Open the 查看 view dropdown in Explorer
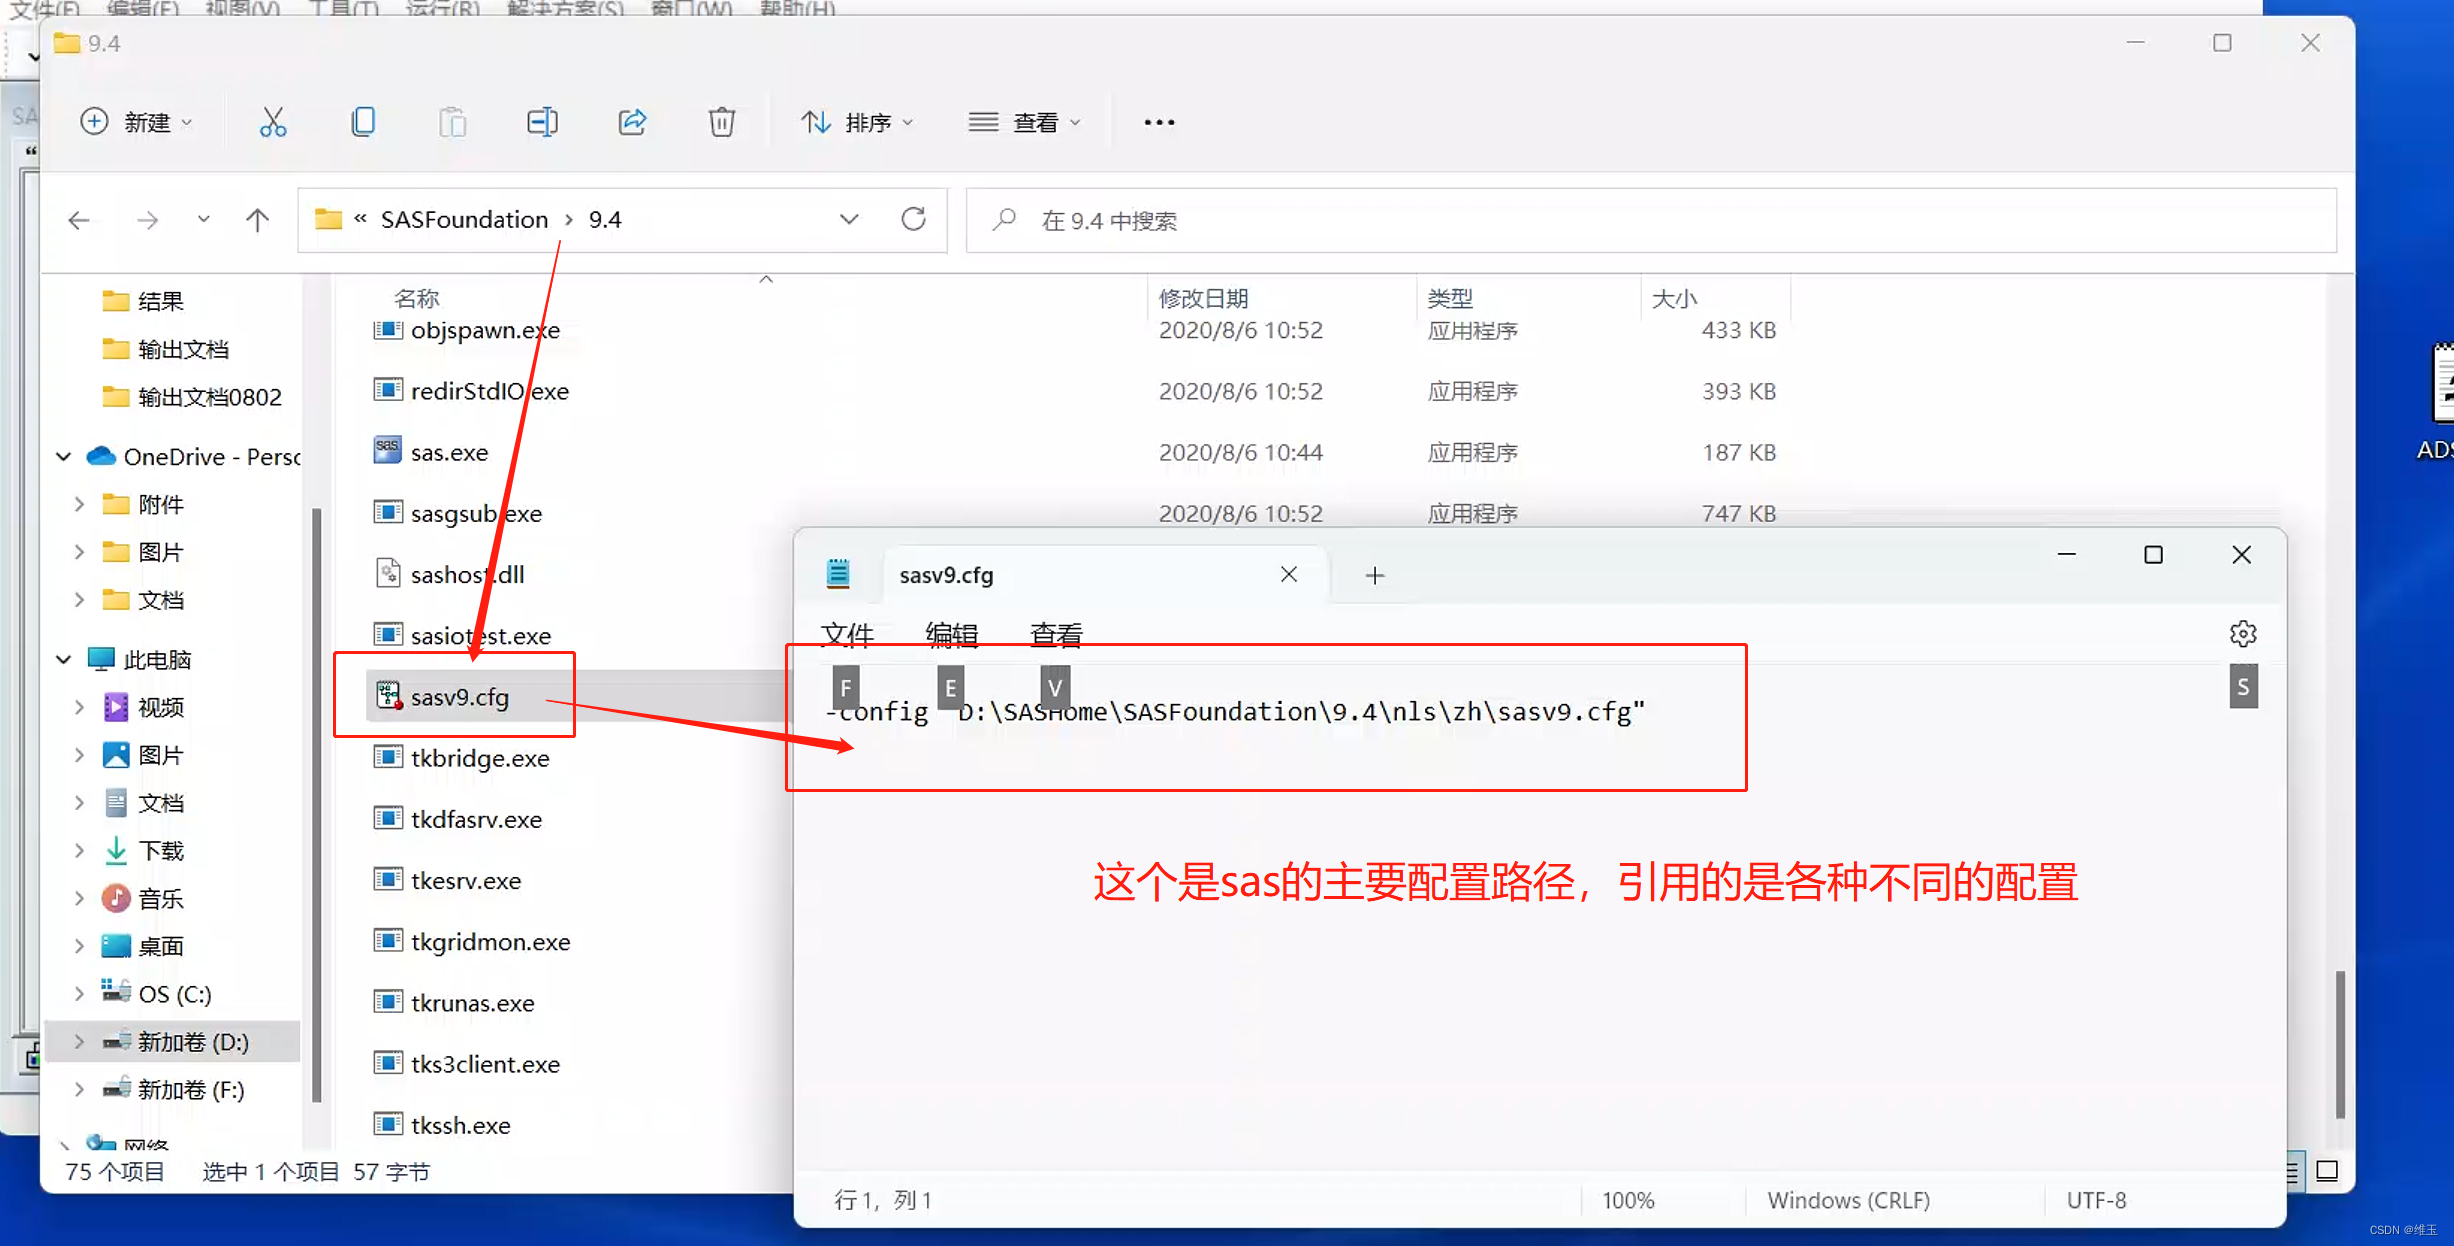The height and width of the screenshot is (1246, 2454). (x=1025, y=122)
